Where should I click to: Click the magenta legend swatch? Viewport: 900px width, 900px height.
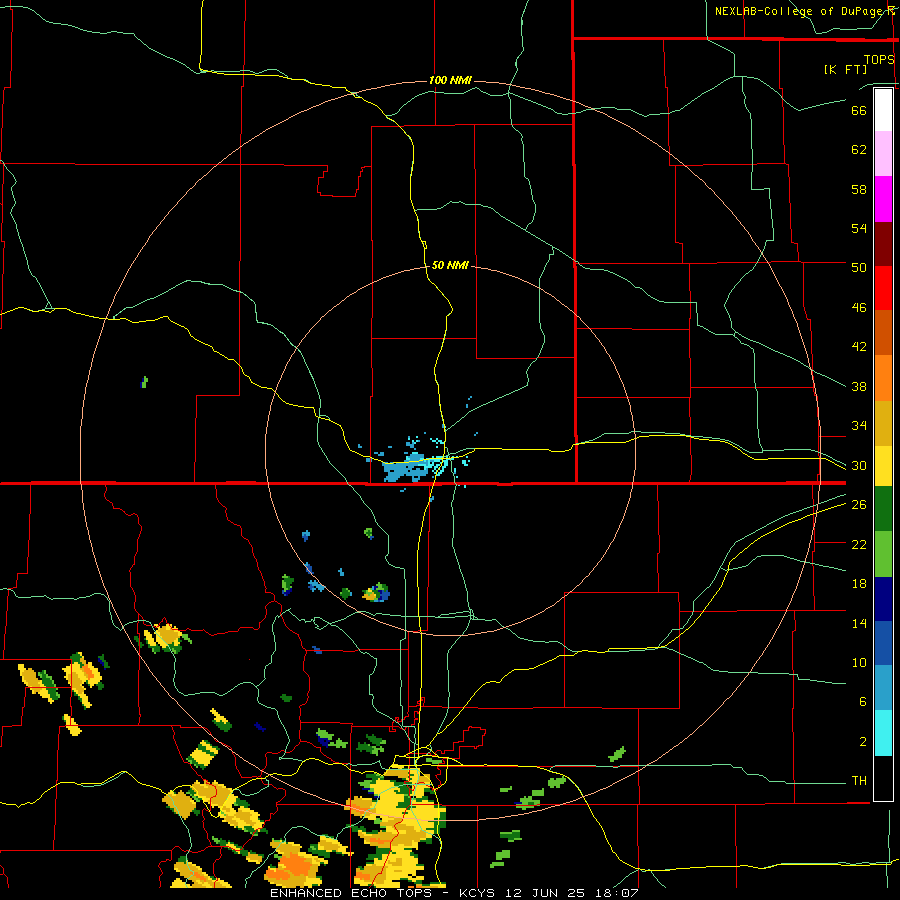pos(883,199)
